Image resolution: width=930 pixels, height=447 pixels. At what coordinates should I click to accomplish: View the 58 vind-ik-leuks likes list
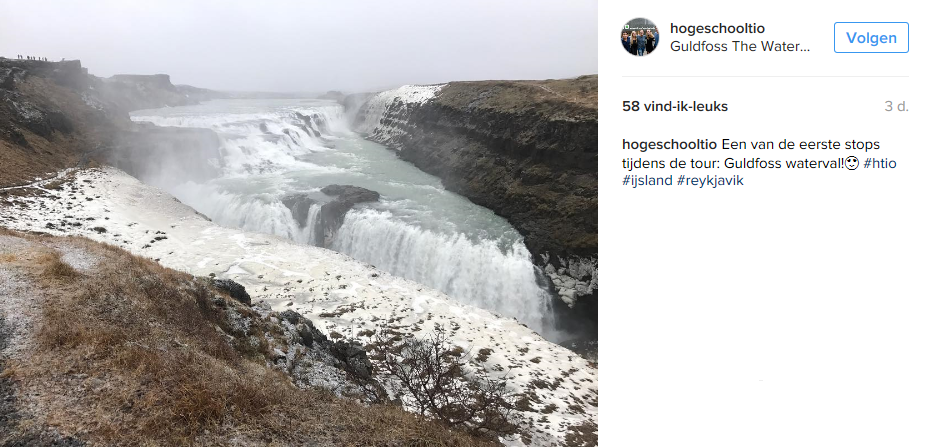tap(674, 107)
